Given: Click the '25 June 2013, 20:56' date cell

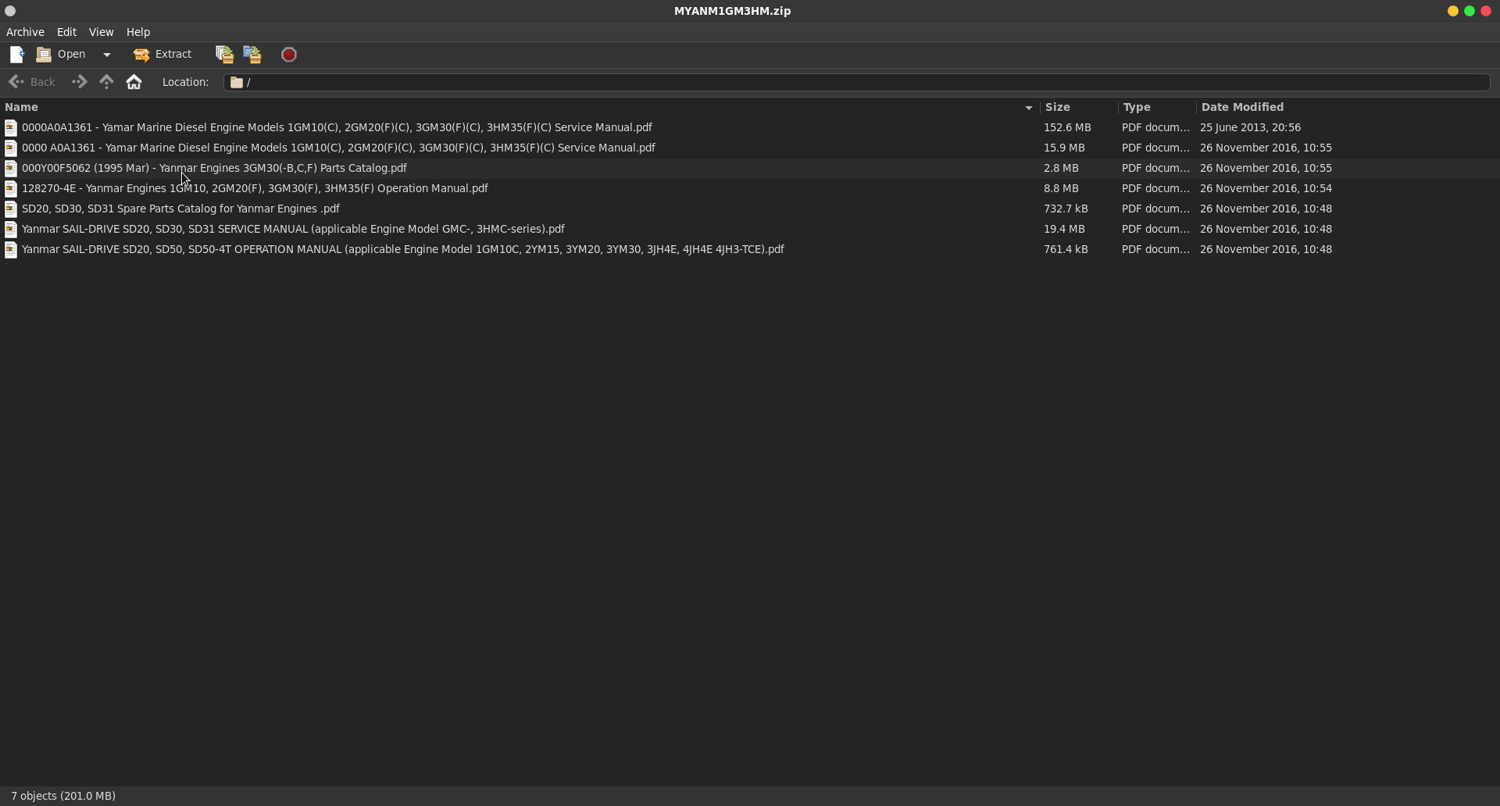Looking at the screenshot, I should click(1250, 128).
